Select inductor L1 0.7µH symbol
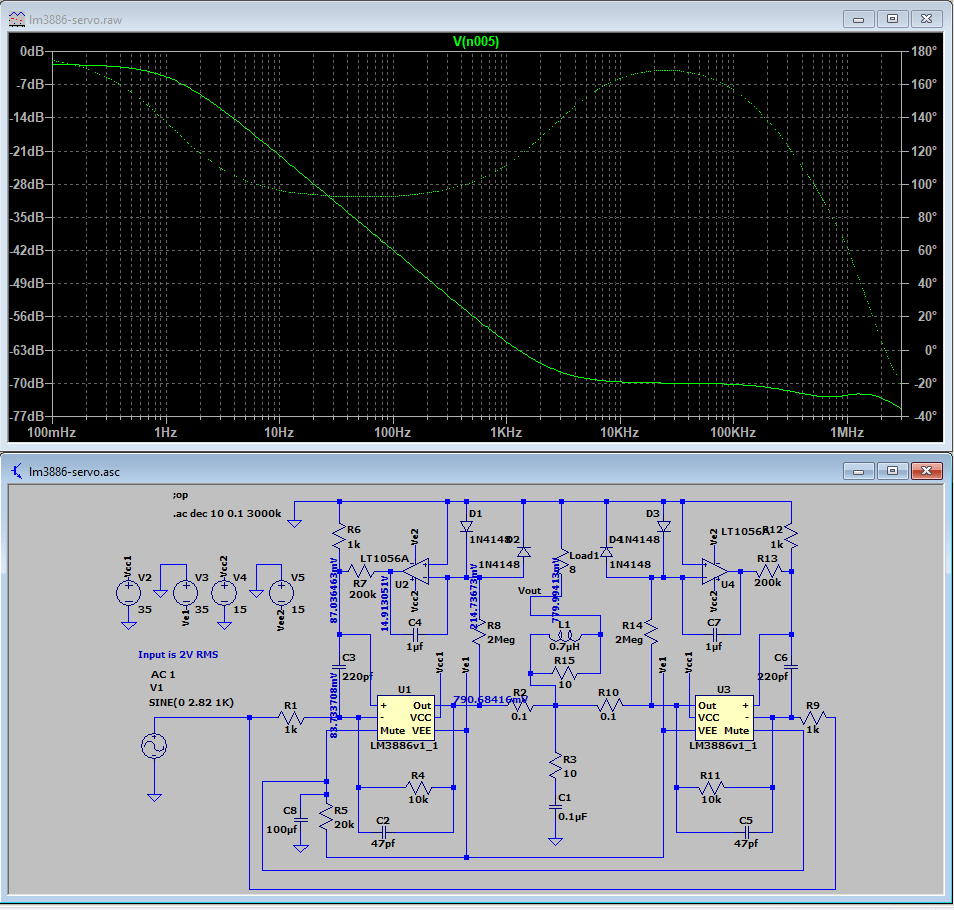 (x=565, y=636)
